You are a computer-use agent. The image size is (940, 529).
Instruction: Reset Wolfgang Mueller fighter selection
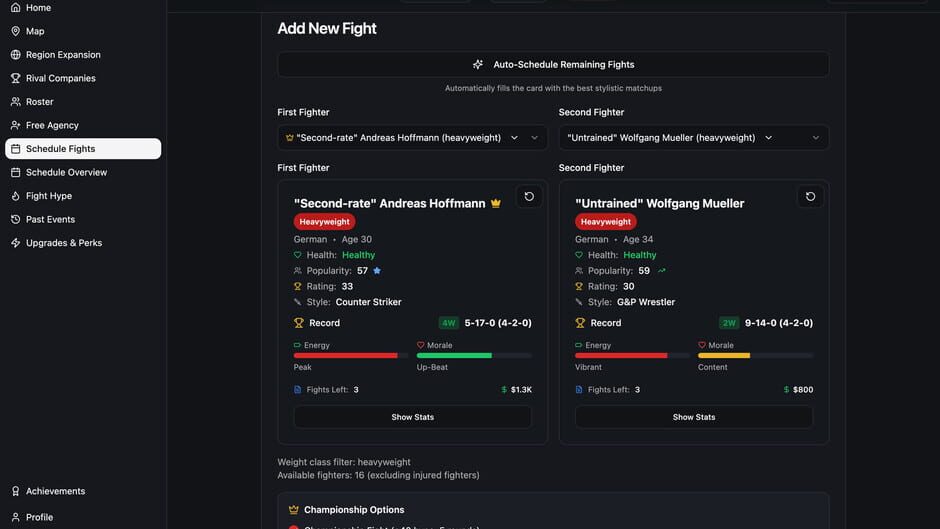point(810,197)
